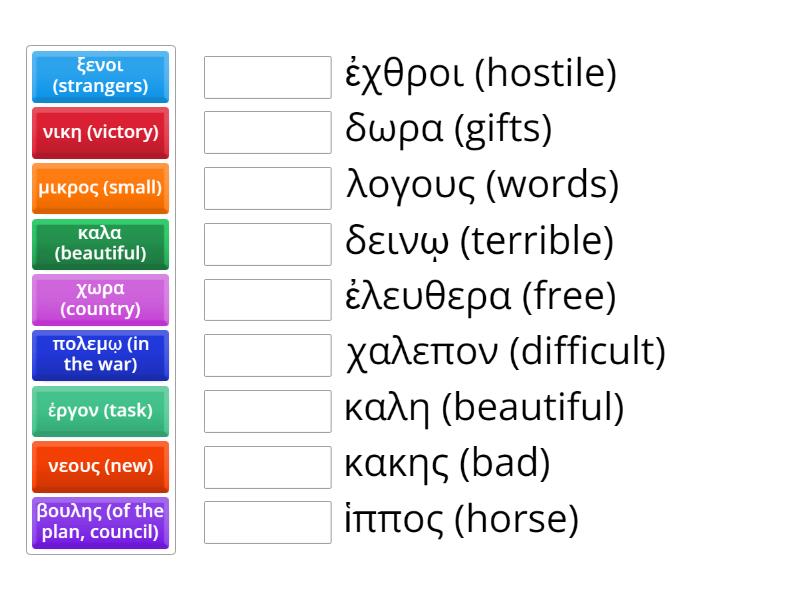
Task: Choose the purple βουλης tile
Action: [100, 522]
